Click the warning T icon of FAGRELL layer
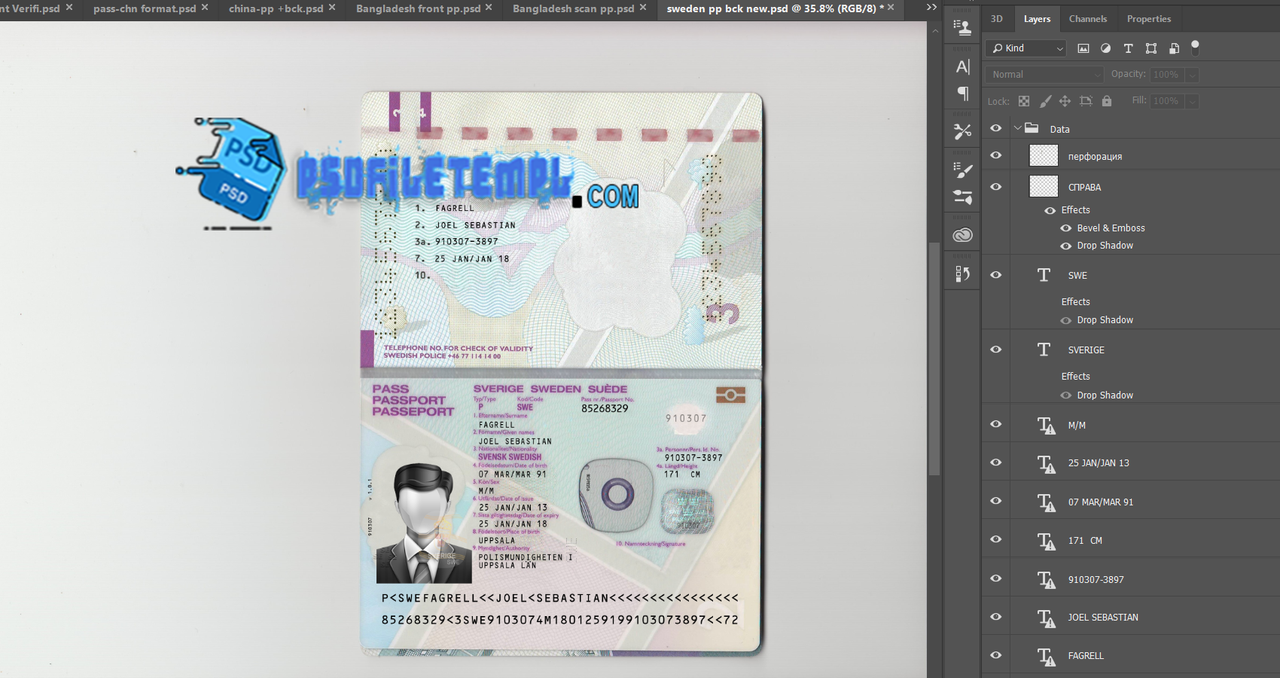Viewport: 1280px width, 678px height. [1046, 656]
